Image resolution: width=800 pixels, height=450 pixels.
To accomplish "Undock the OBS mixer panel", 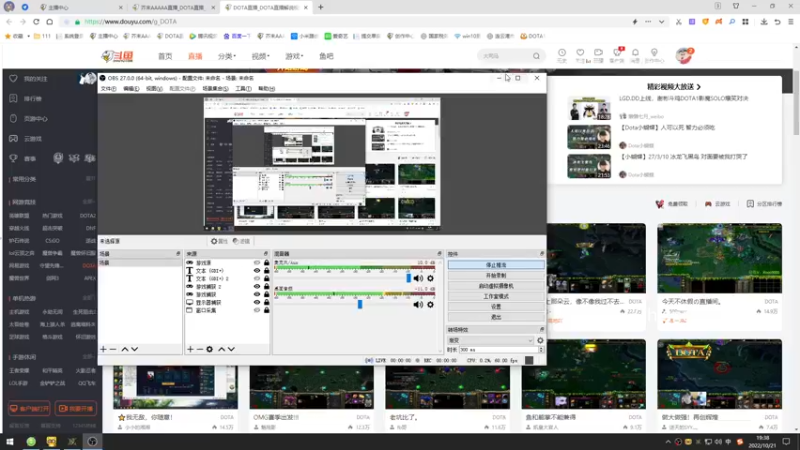I will [x=439, y=254].
